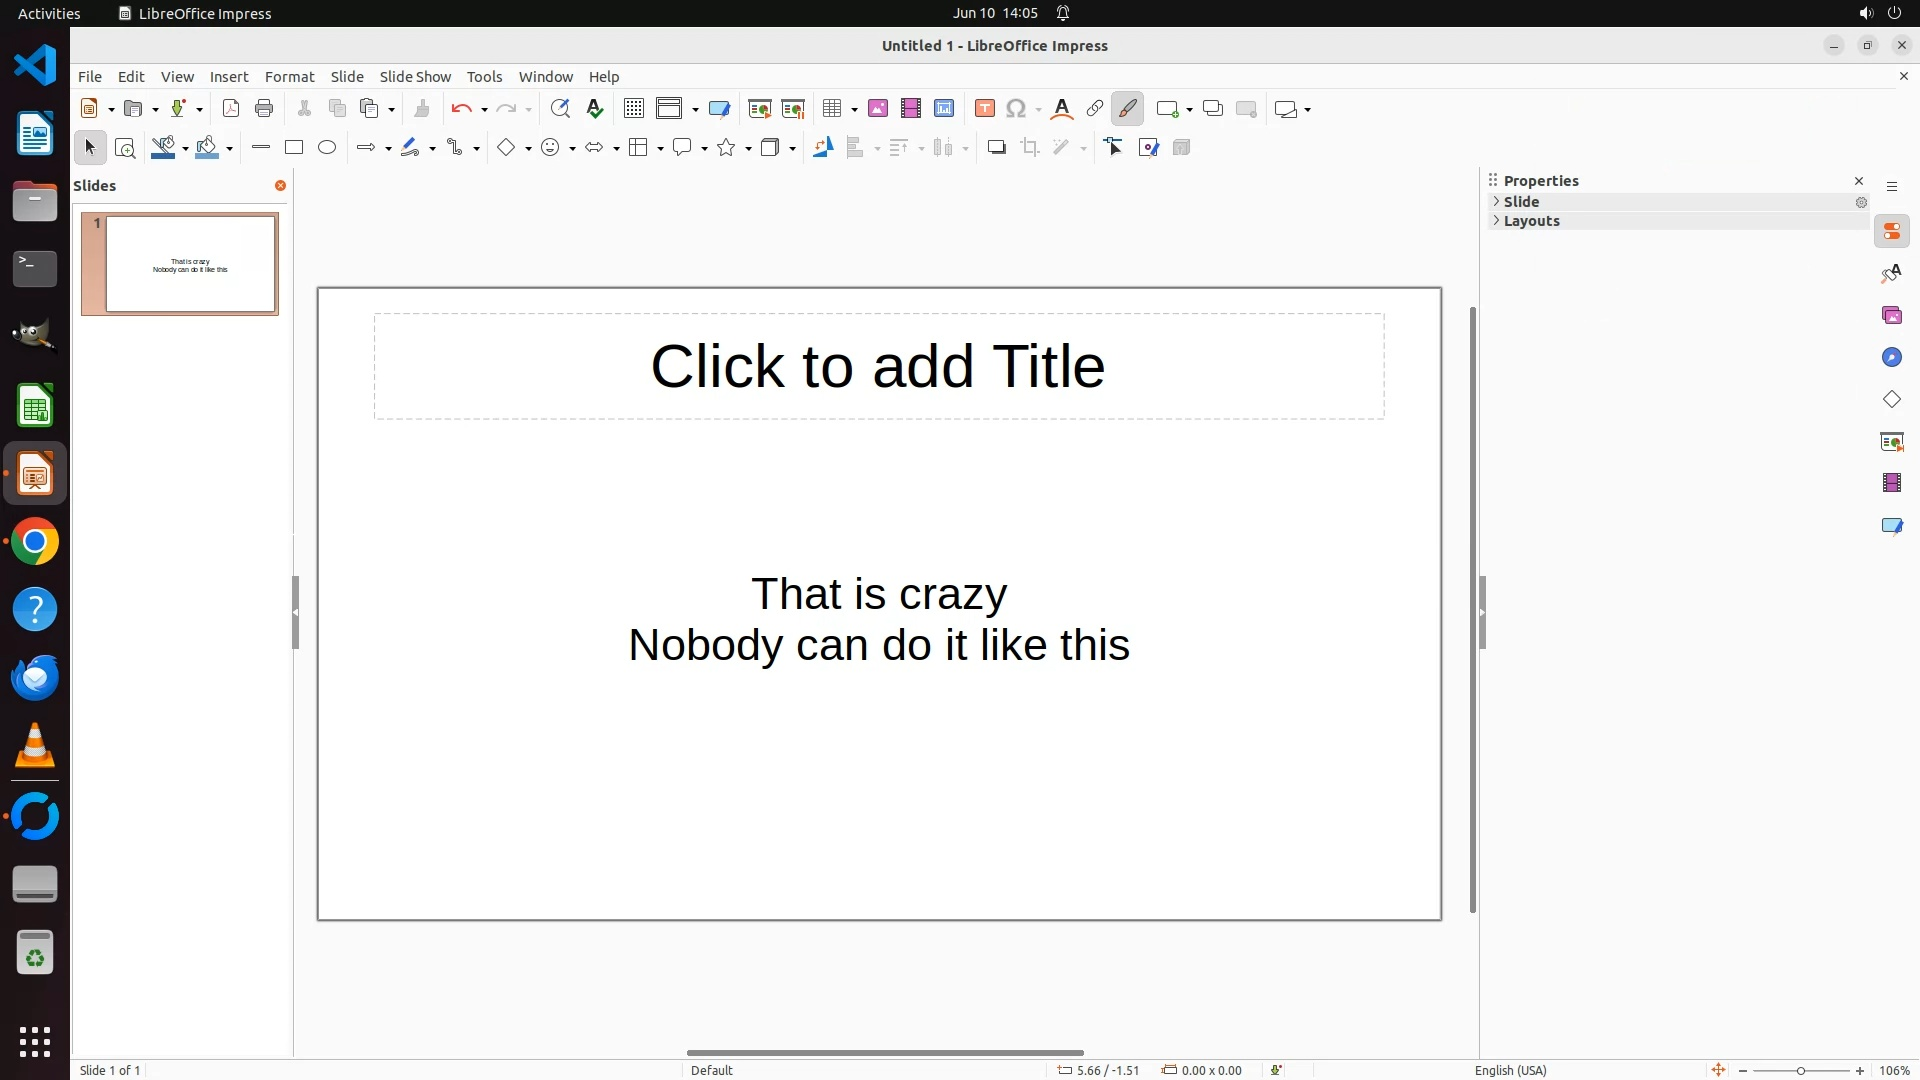Insert a text box icon
This screenshot has width=1920, height=1080.
point(984,109)
